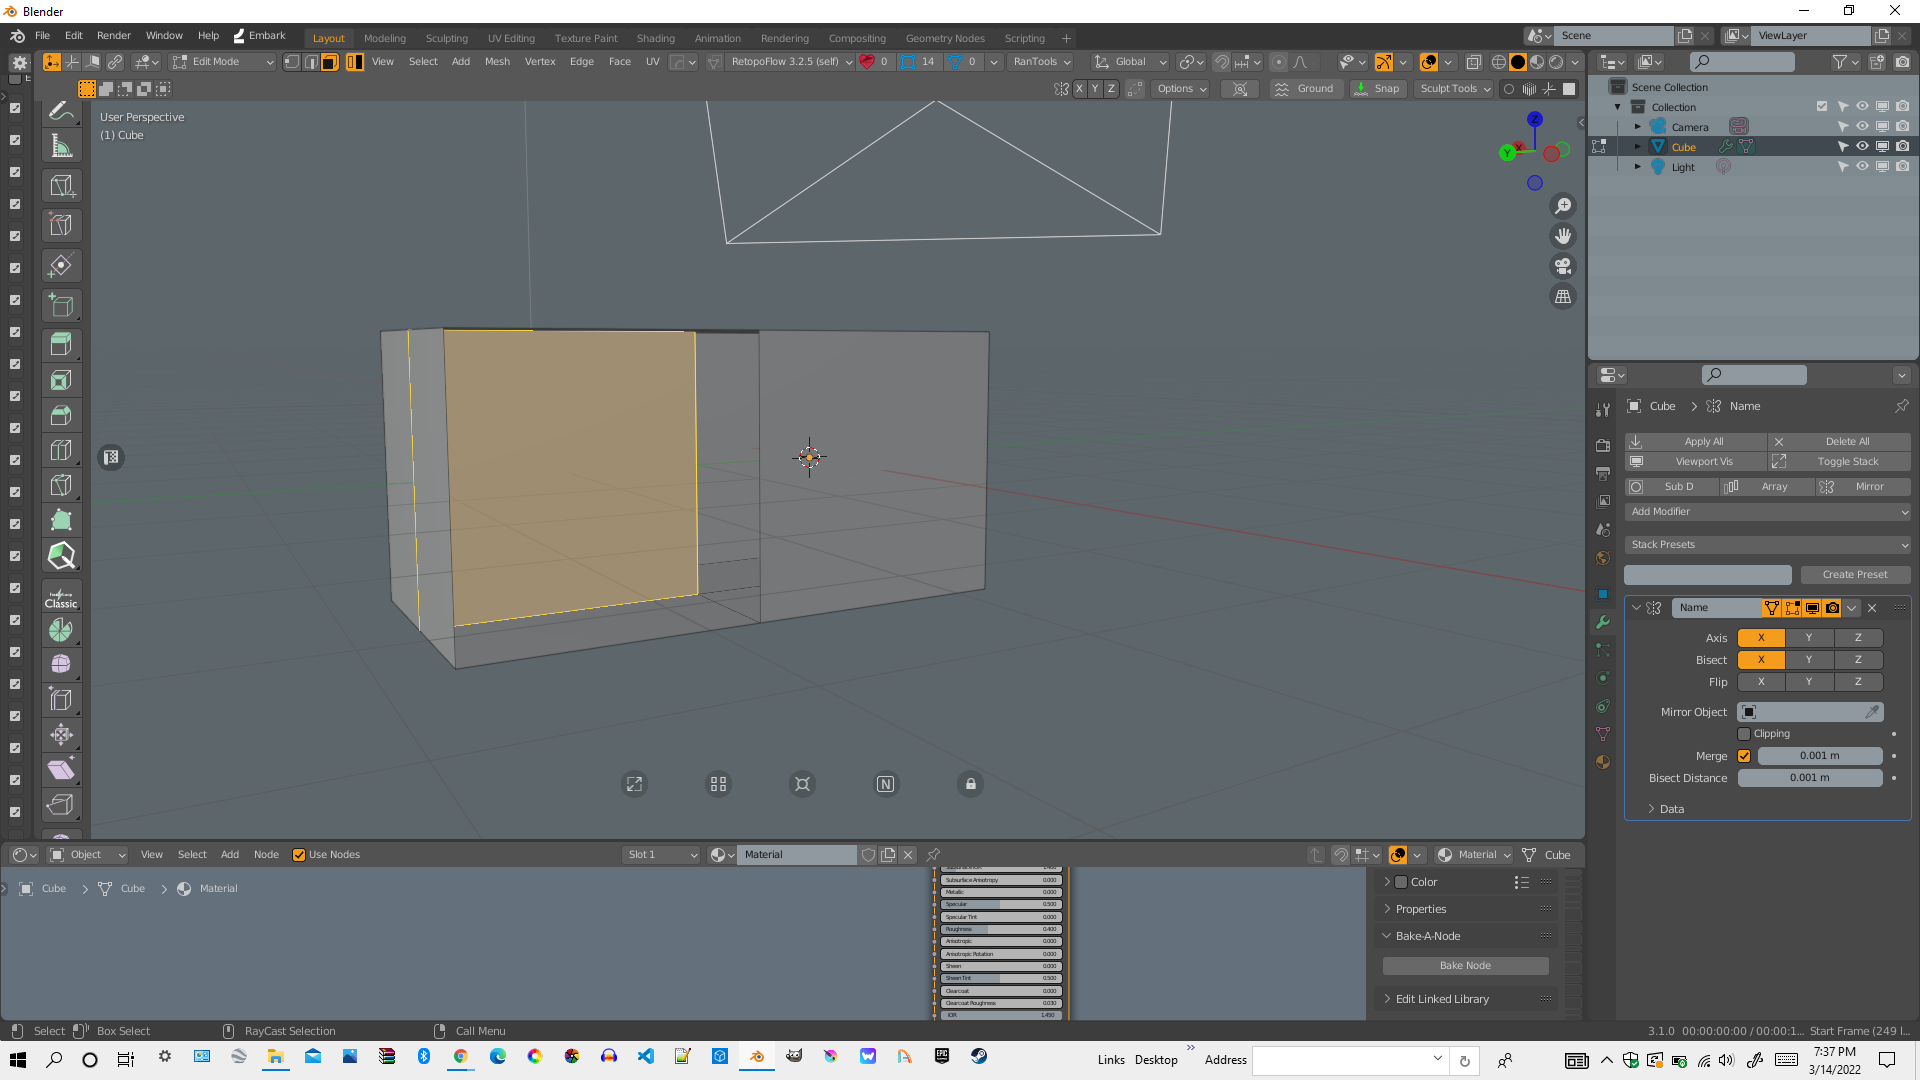Click the expand arrows icon in viewport bottom
This screenshot has height=1080, width=1920.
click(x=634, y=784)
